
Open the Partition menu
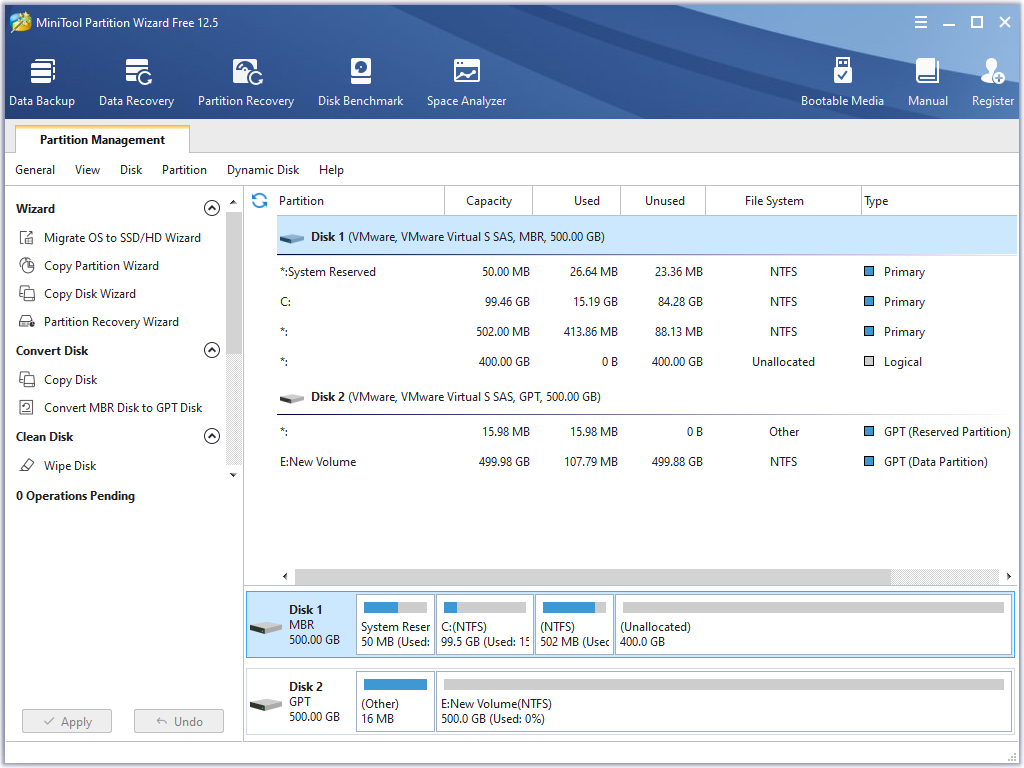[x=184, y=170]
